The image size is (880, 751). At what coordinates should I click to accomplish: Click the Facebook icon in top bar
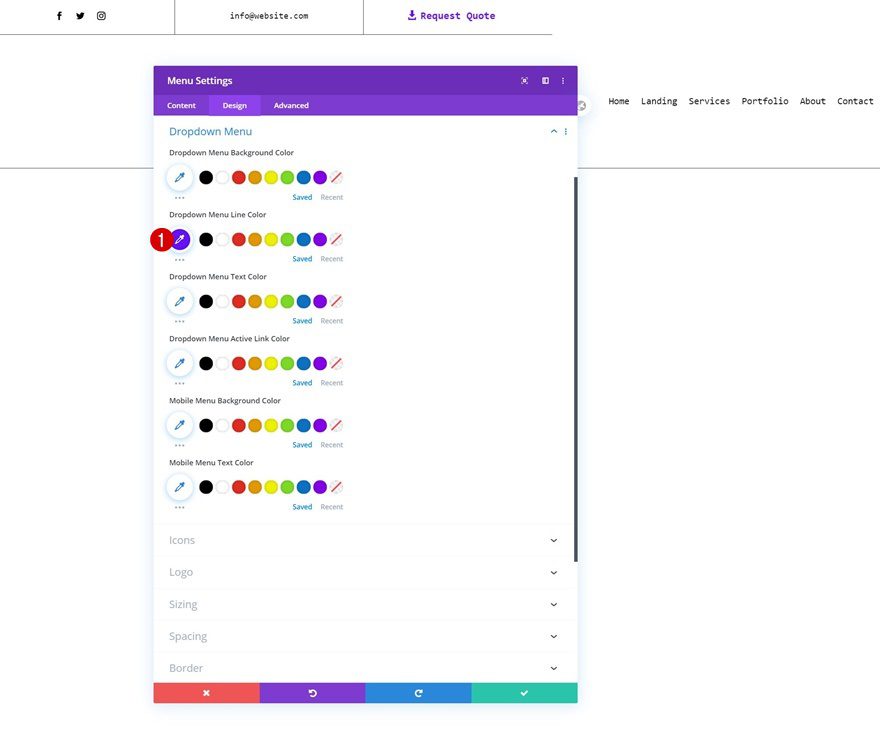(59, 16)
